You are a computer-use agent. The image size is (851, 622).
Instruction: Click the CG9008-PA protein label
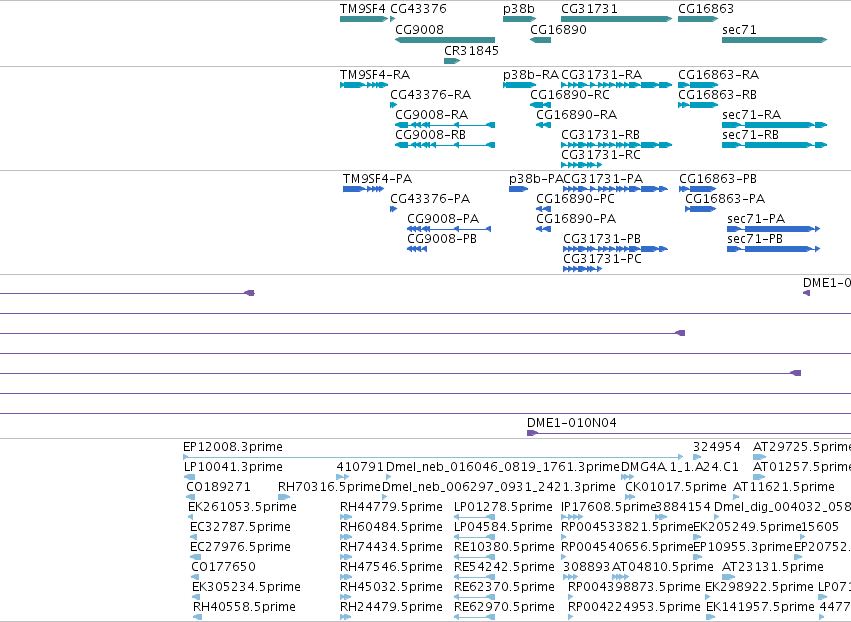tap(443, 219)
